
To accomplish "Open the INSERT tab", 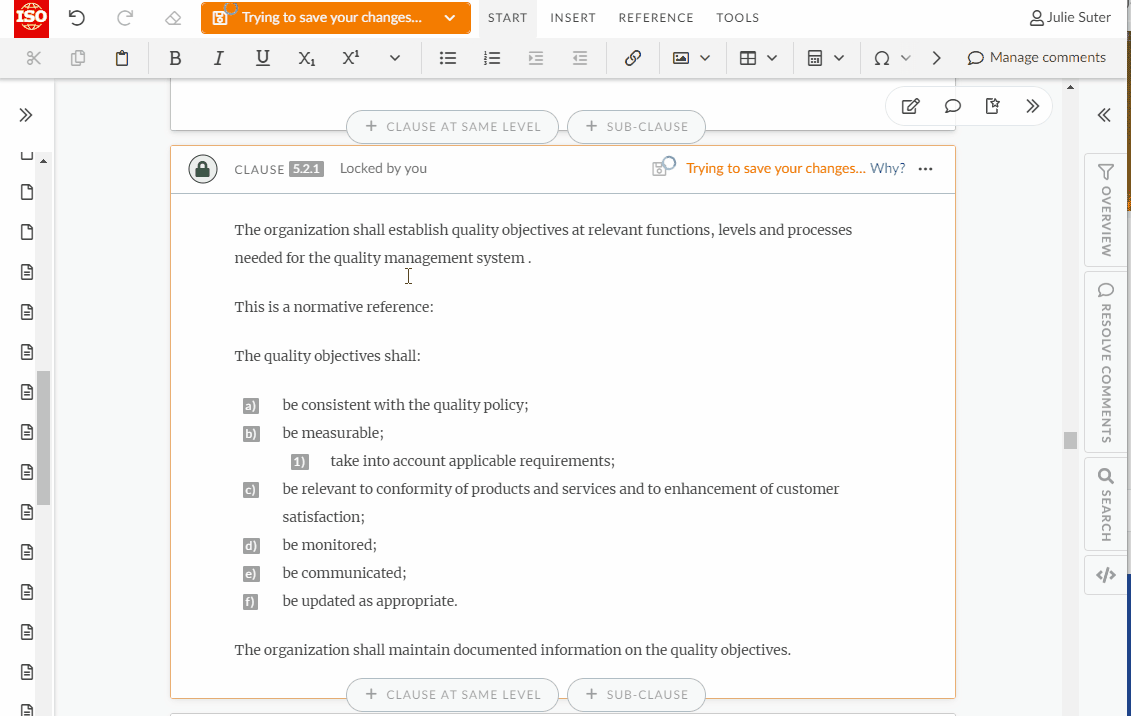I will tap(573, 18).
